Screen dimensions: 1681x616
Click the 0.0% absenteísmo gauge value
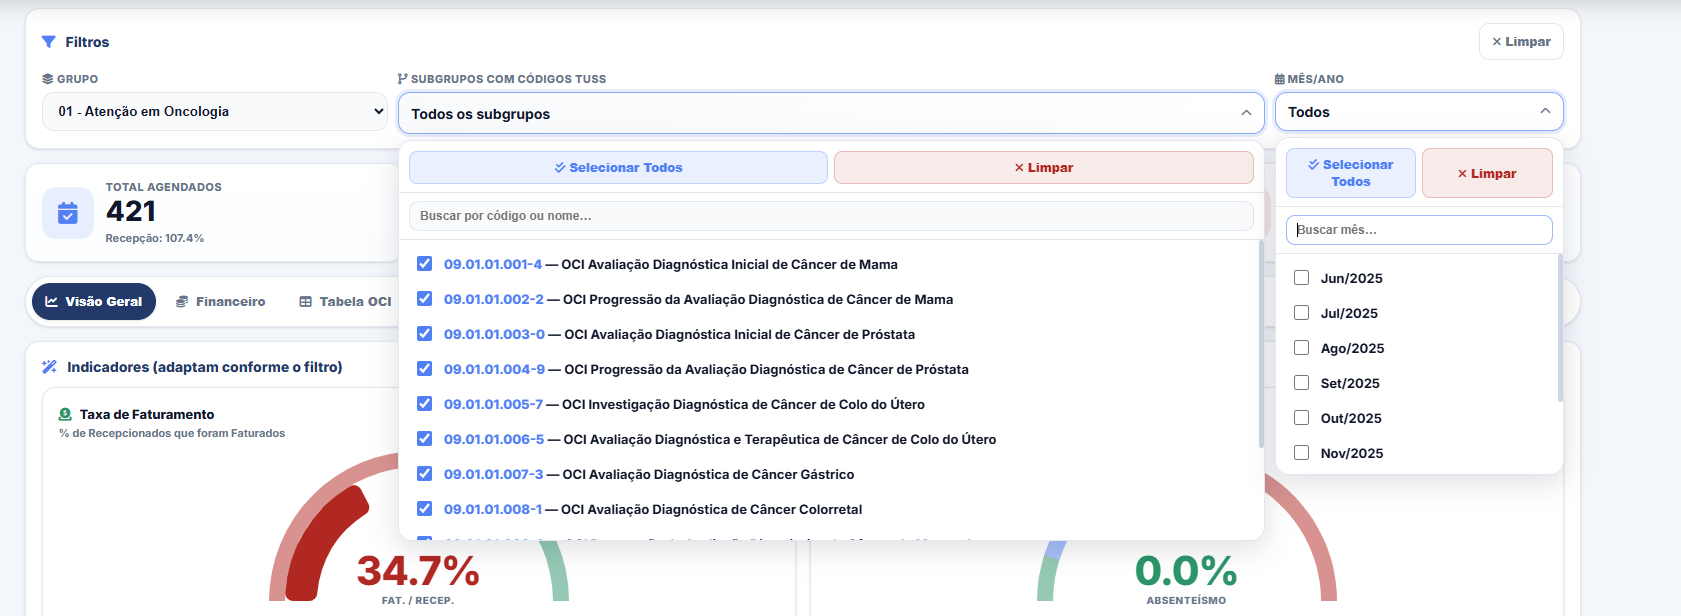pyautogui.click(x=1186, y=571)
